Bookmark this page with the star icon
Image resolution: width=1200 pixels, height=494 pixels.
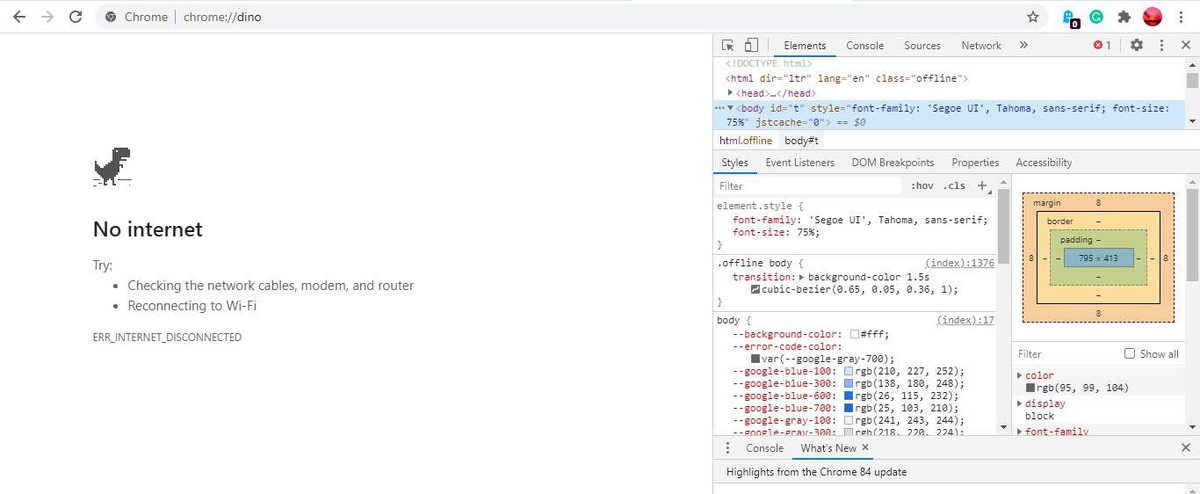point(1033,17)
